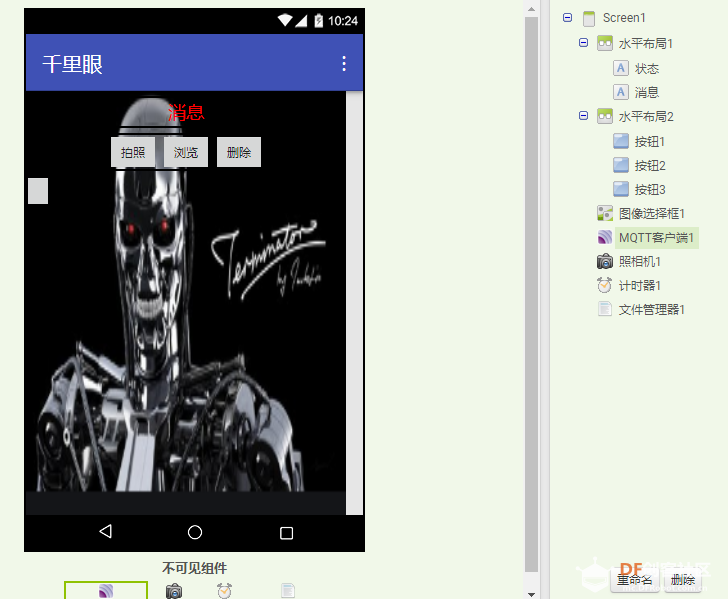
Task: Tap the Android home circle button
Action: (x=195, y=532)
